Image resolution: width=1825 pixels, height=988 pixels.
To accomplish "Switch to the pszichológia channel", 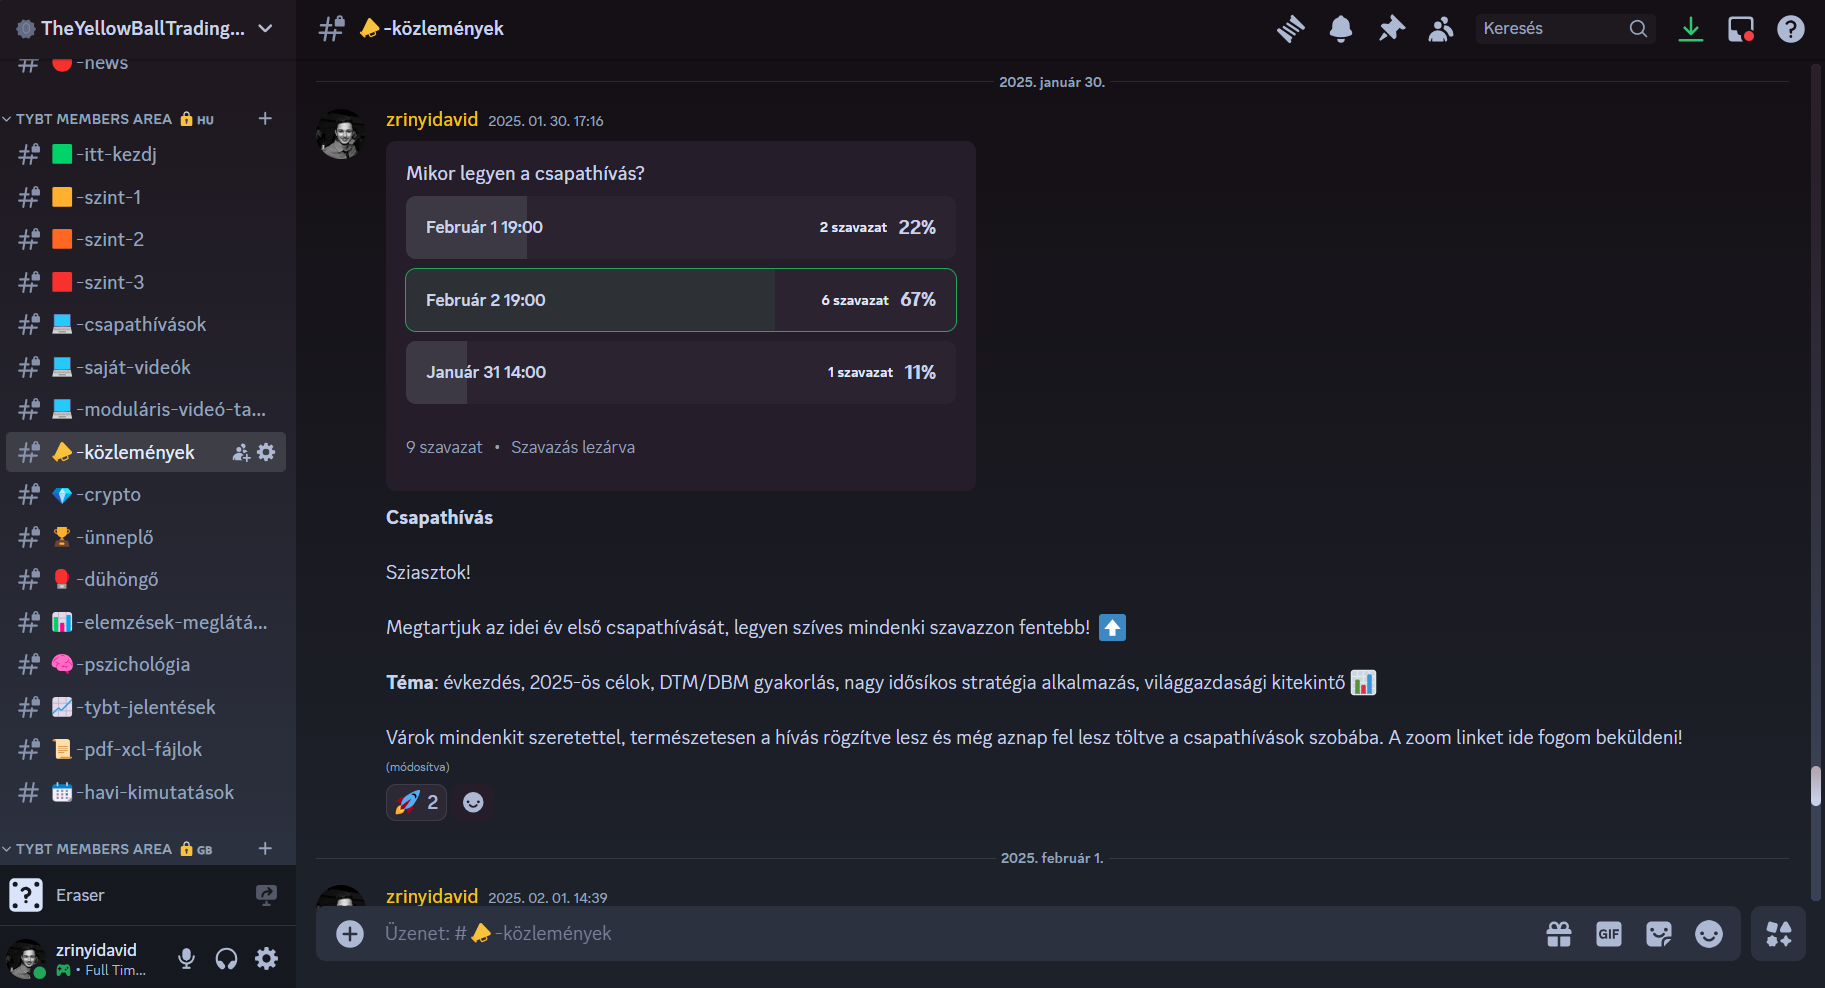I will click(x=146, y=665).
